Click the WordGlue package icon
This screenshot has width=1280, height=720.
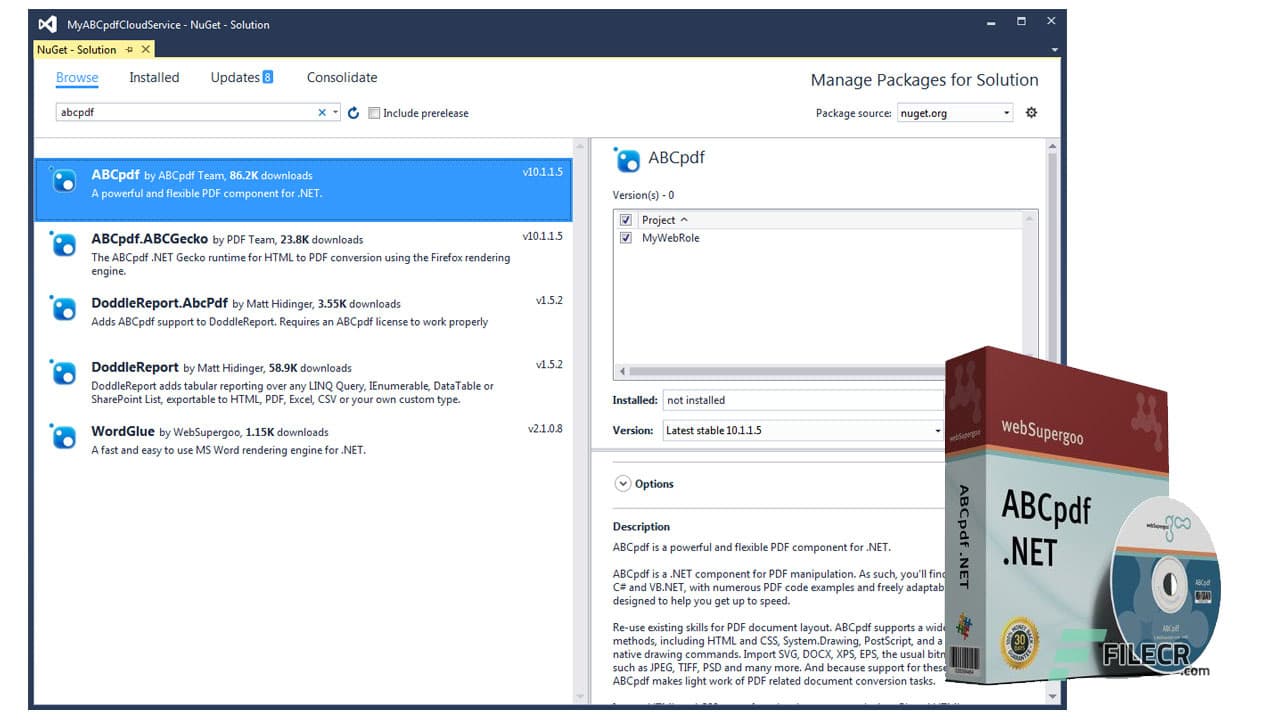click(x=63, y=437)
